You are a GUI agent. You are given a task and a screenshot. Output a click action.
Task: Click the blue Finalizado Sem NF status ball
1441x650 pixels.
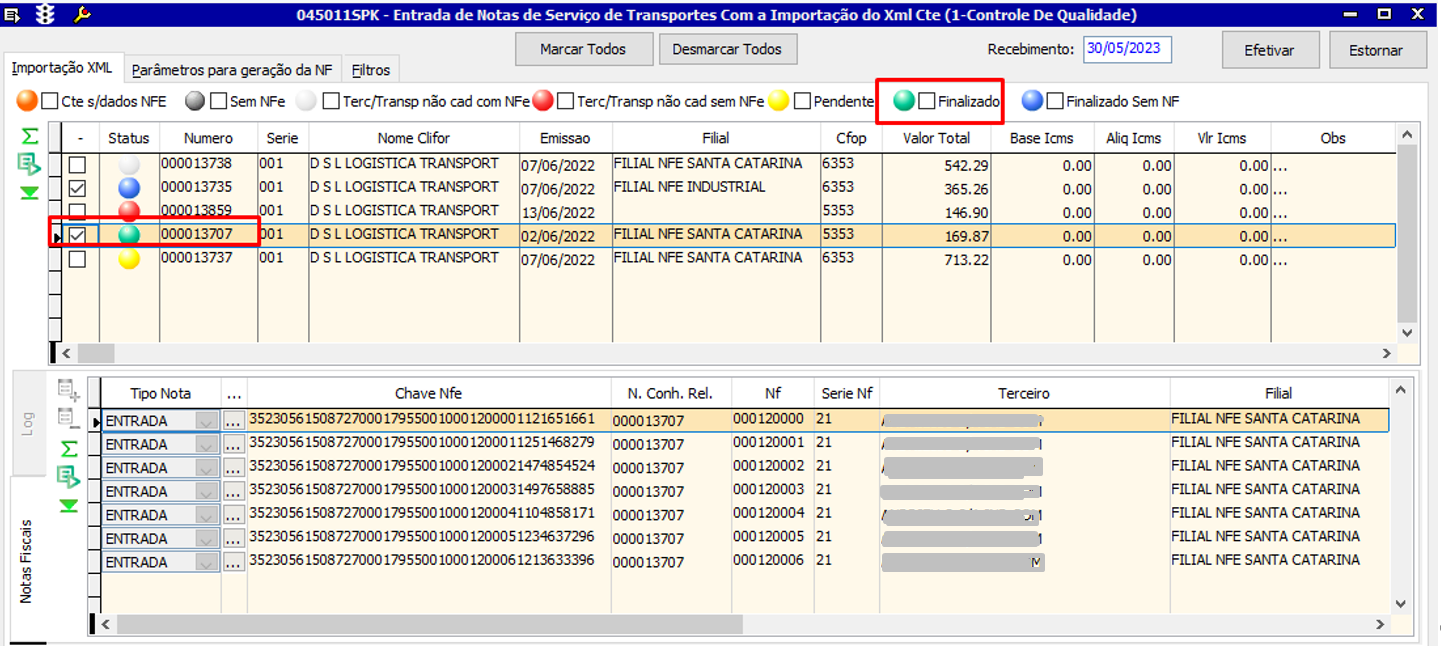coord(1032,101)
